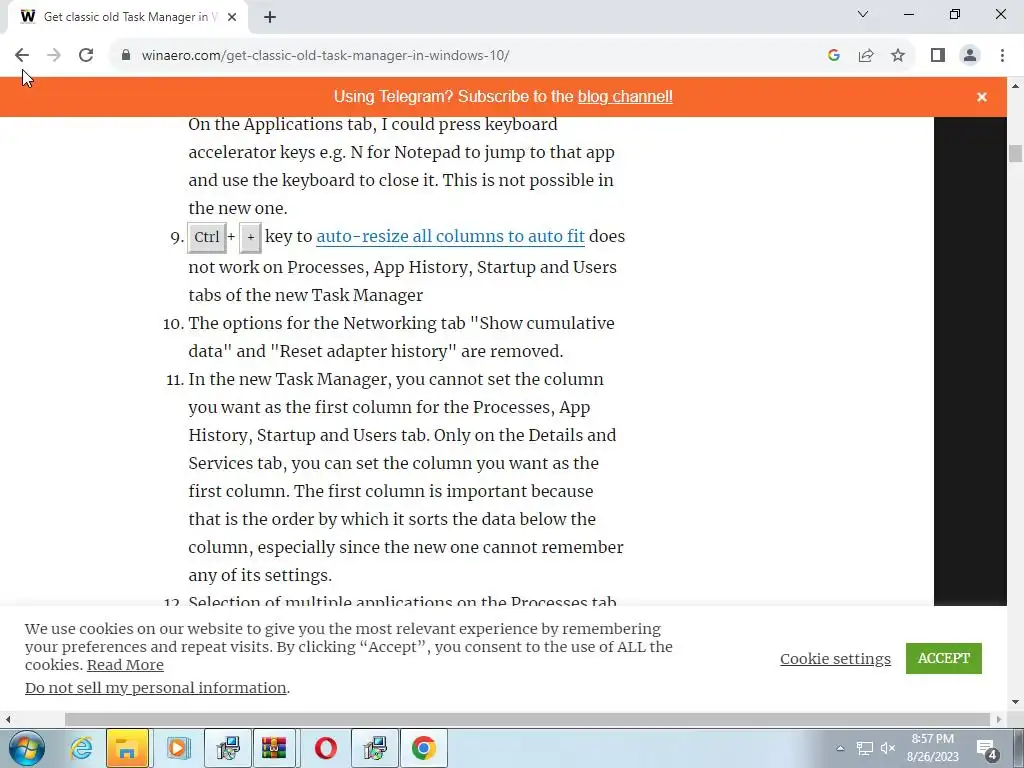Open WinRAR from the taskbar
The height and width of the screenshot is (768, 1024).
point(275,748)
